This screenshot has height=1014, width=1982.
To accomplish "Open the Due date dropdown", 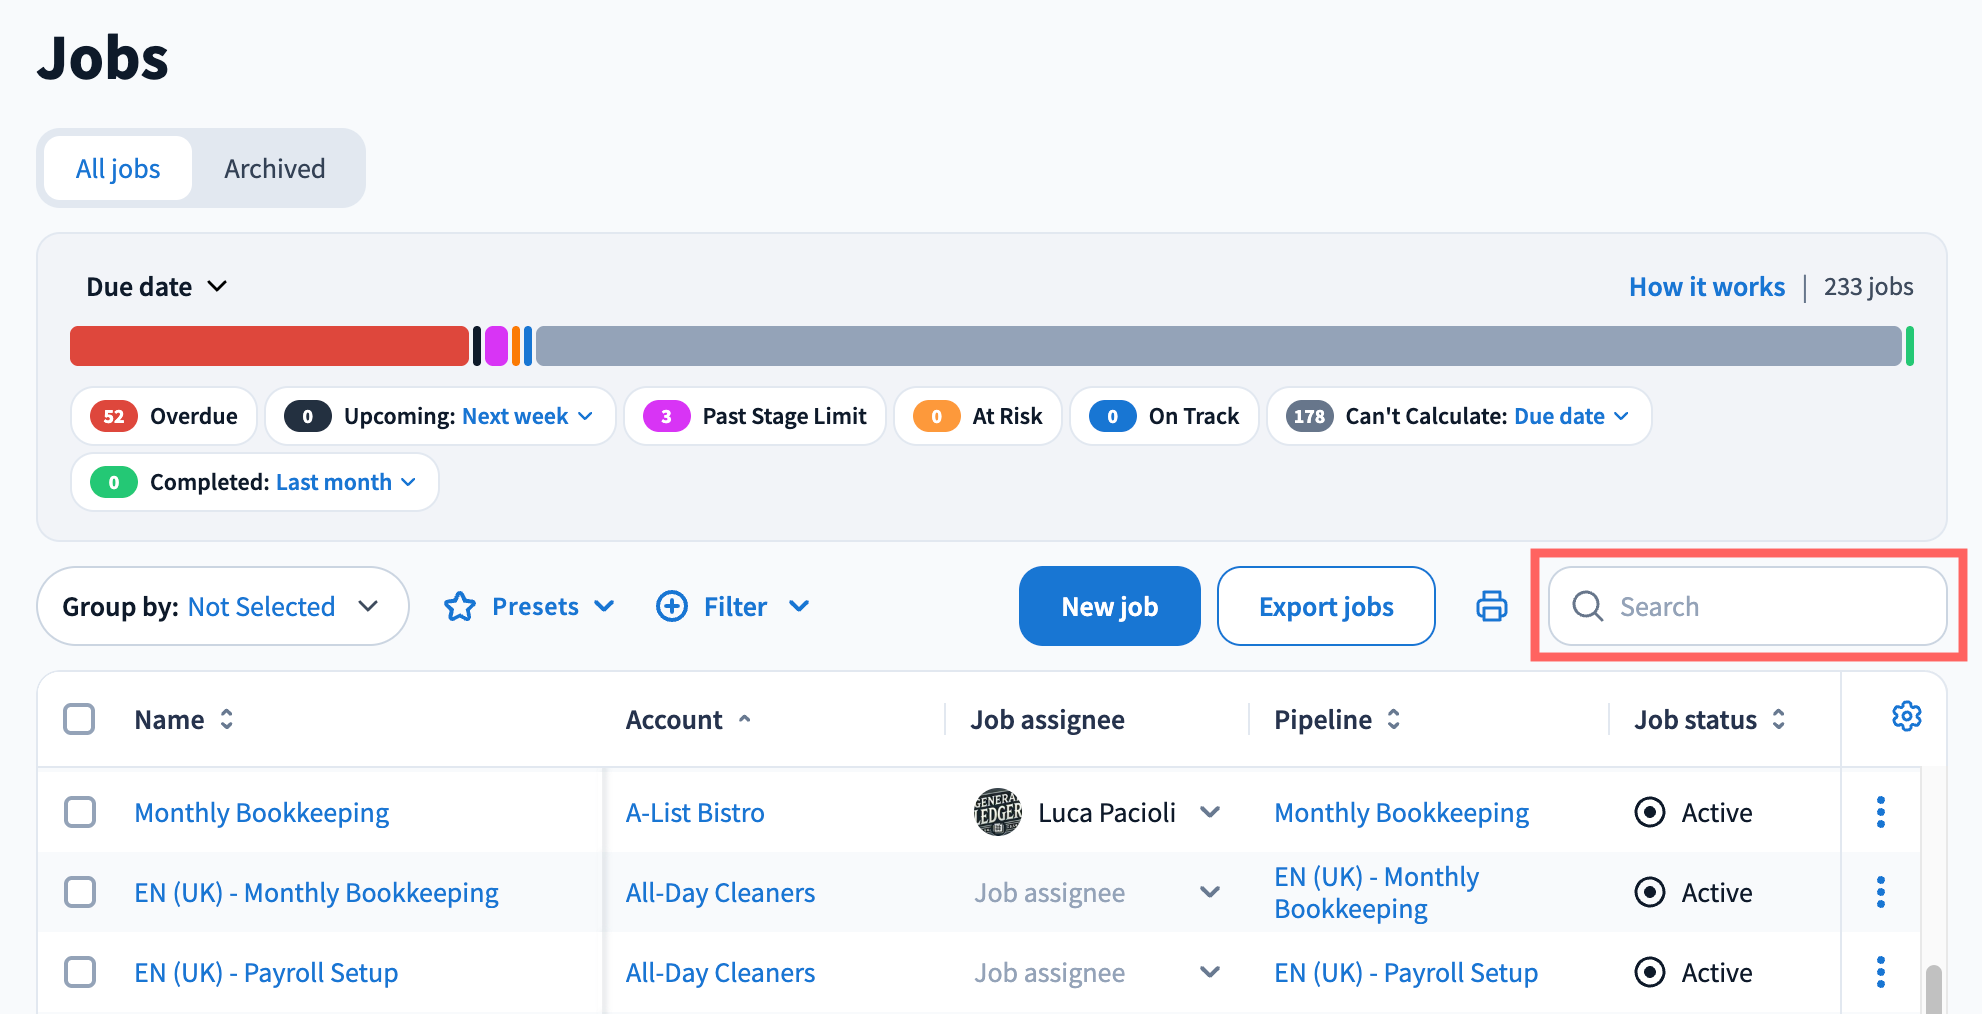I will [x=157, y=287].
